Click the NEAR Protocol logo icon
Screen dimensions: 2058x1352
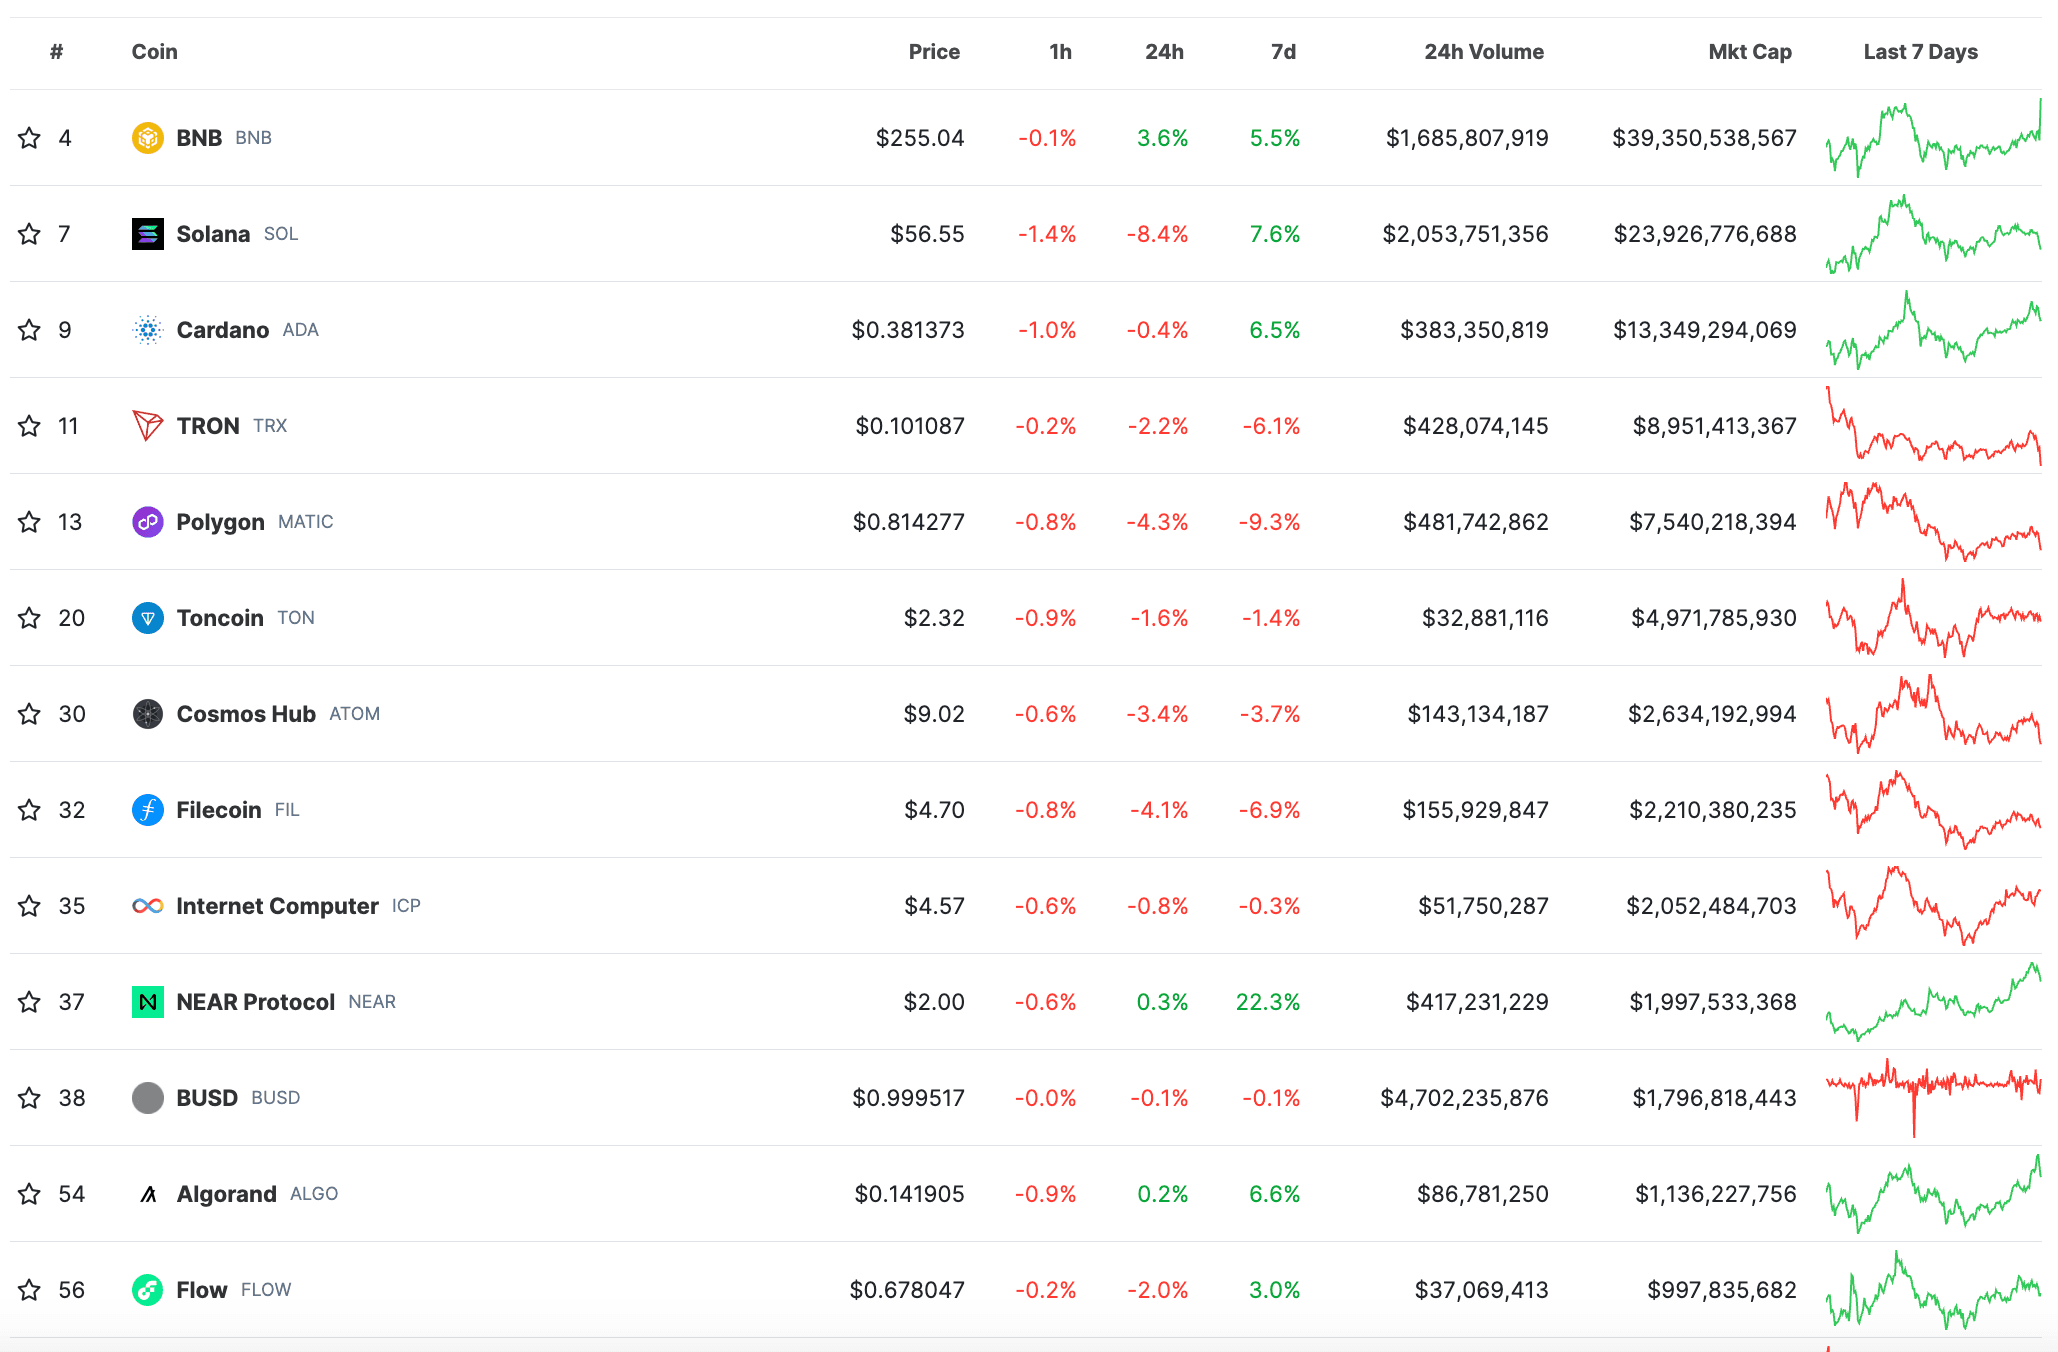[x=147, y=1002]
